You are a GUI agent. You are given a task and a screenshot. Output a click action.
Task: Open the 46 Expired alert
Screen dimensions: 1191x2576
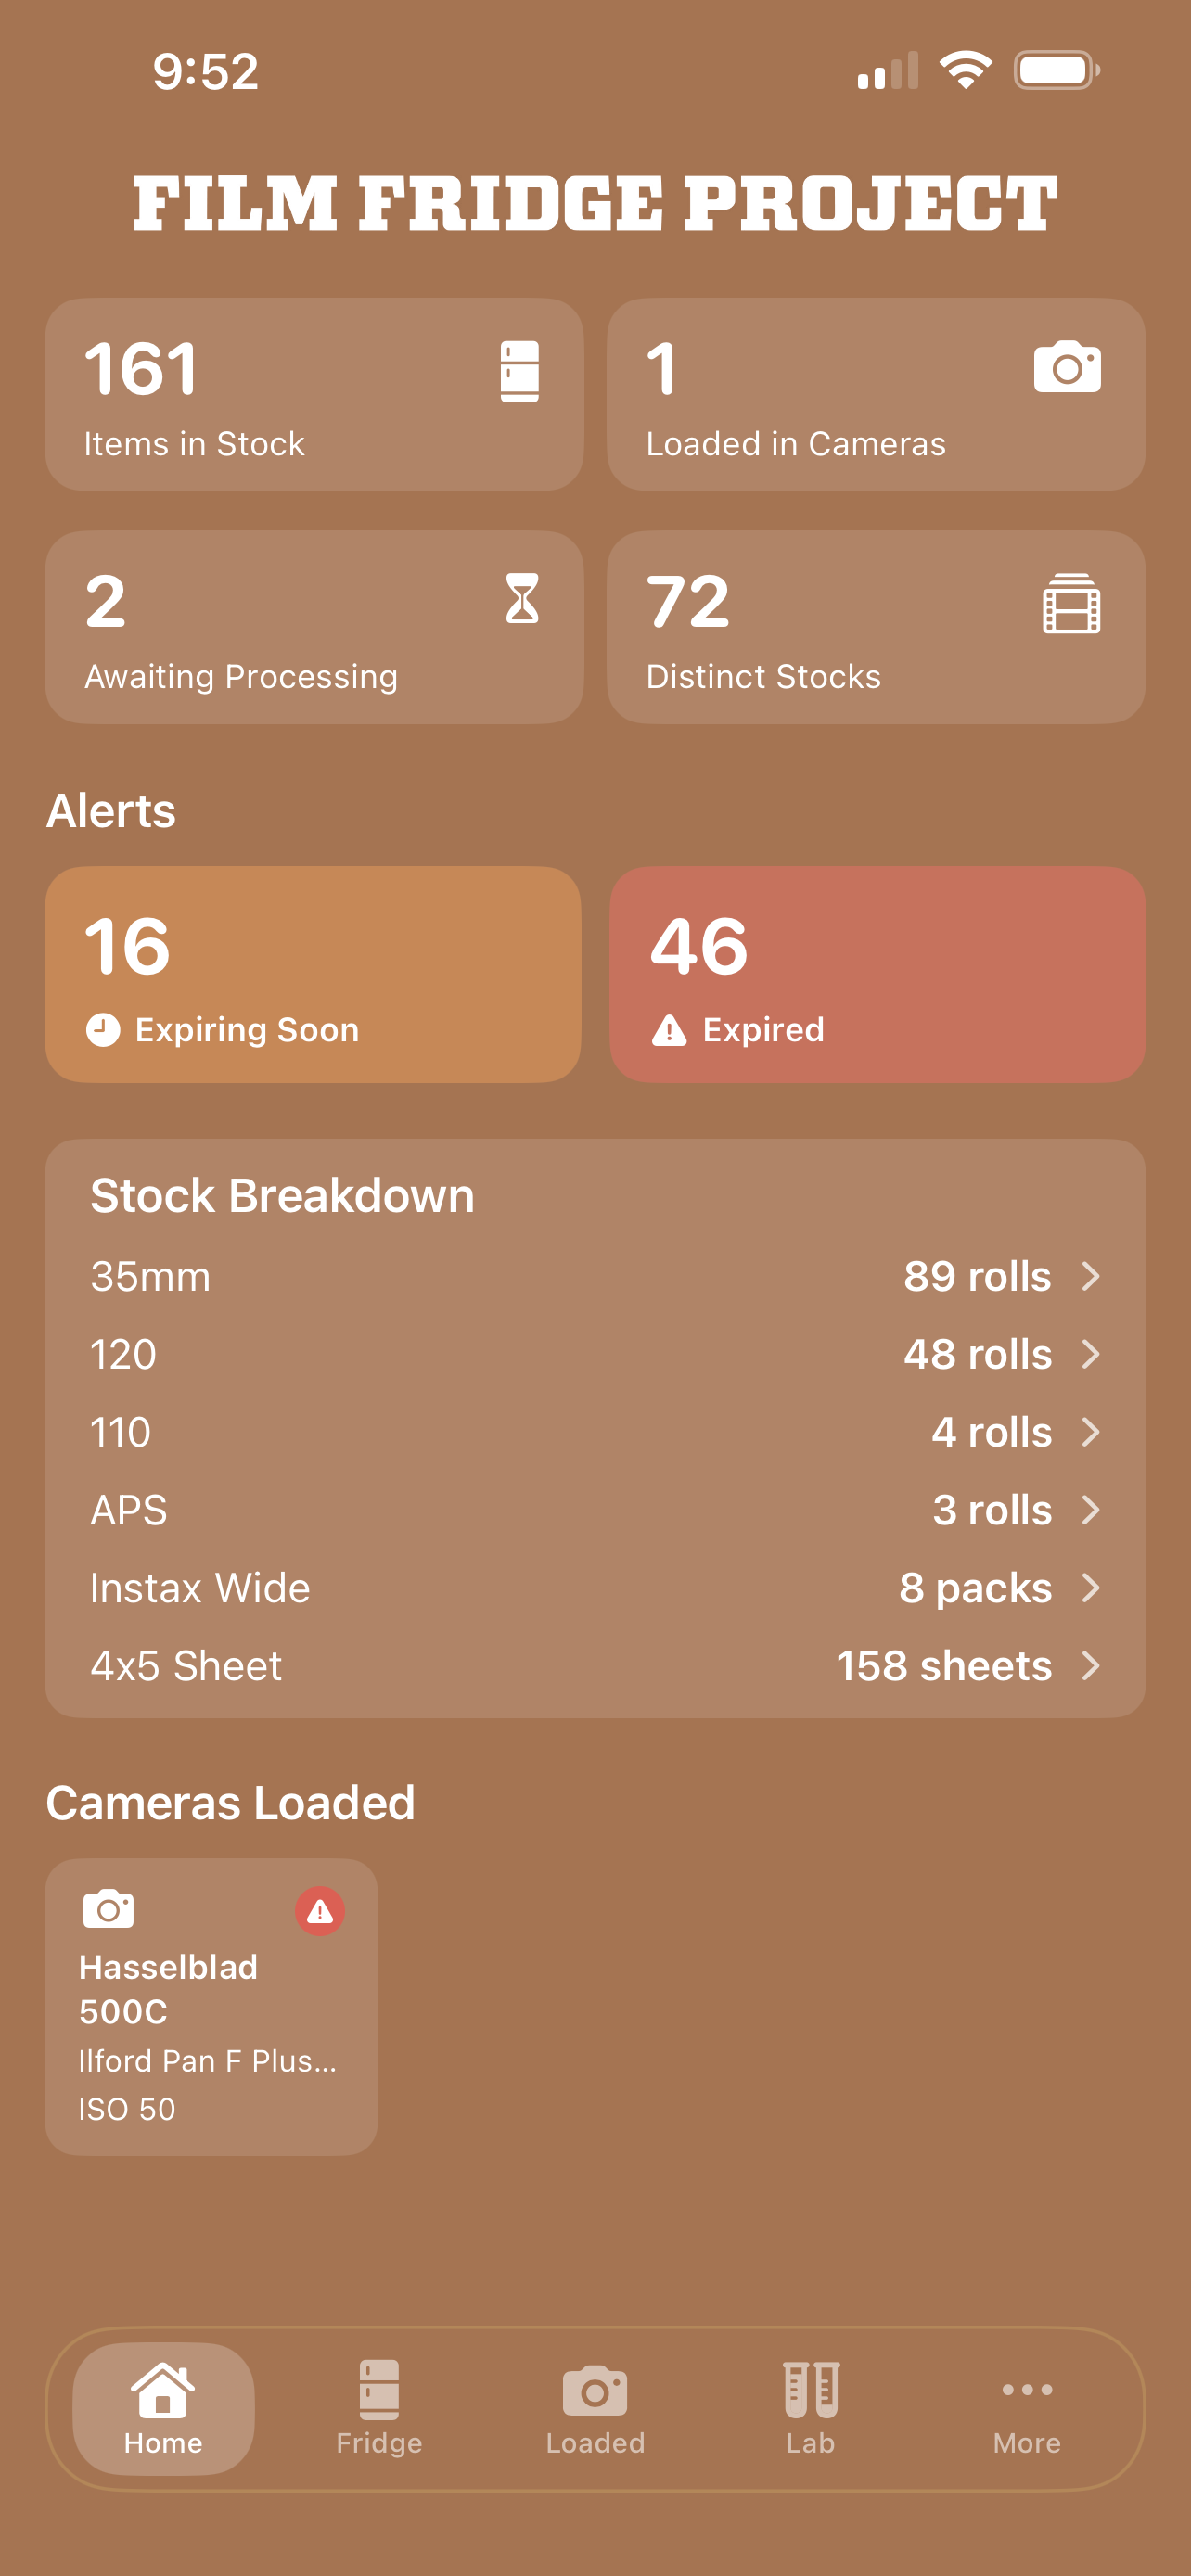tap(877, 974)
